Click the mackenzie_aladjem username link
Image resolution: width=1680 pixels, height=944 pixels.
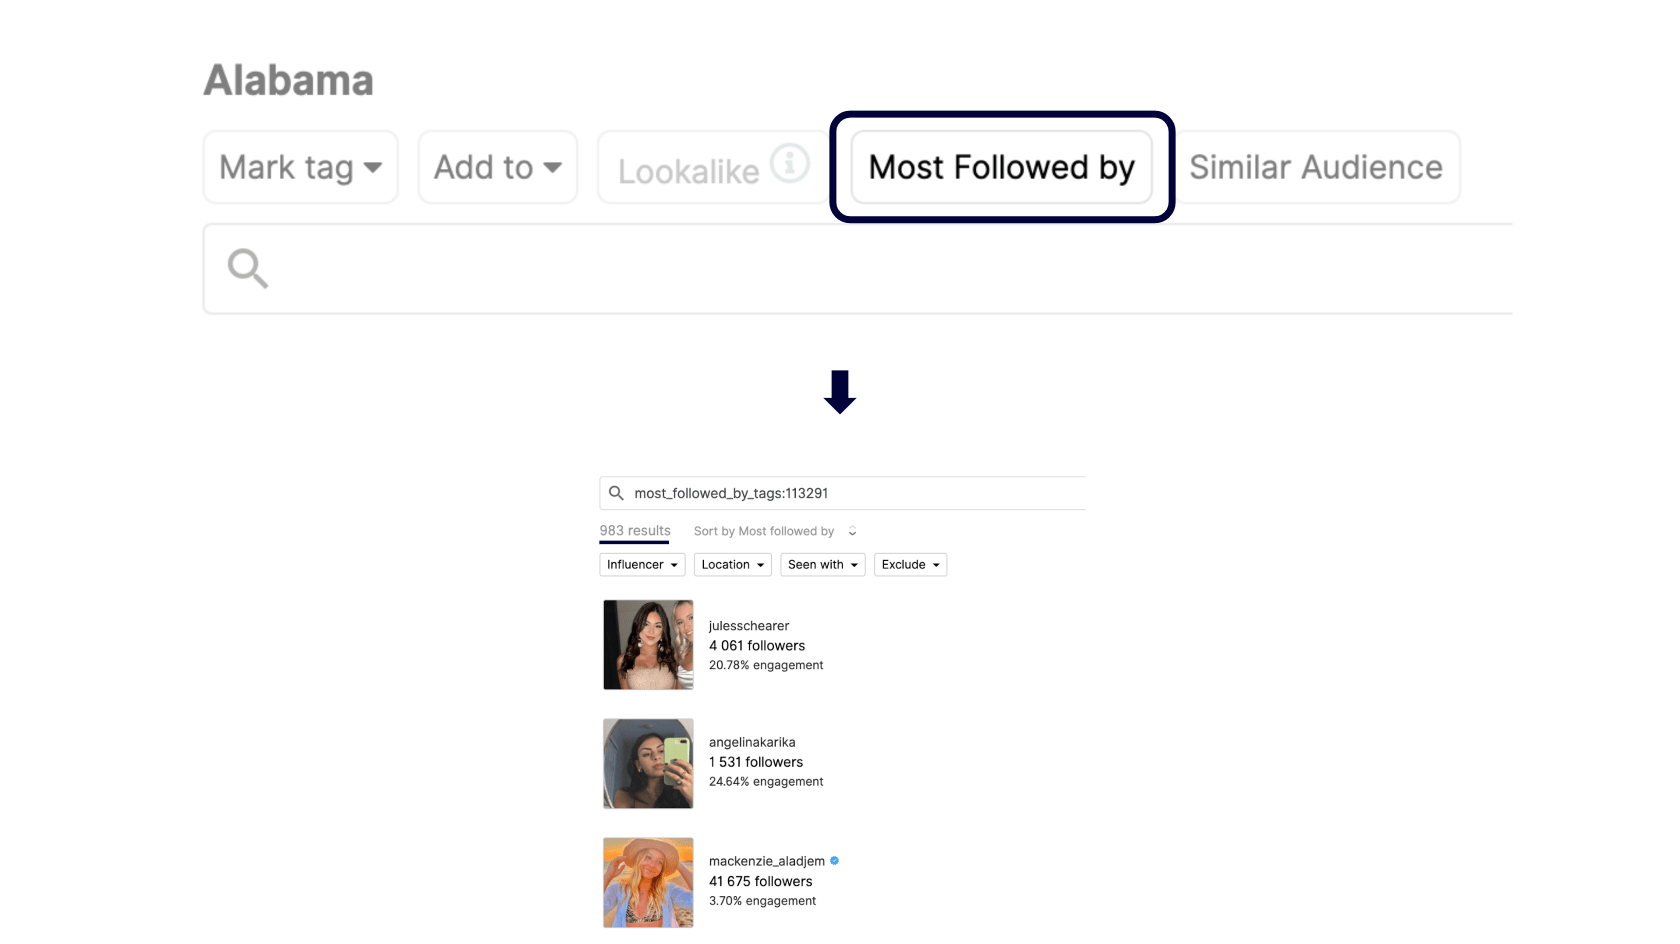(767, 861)
